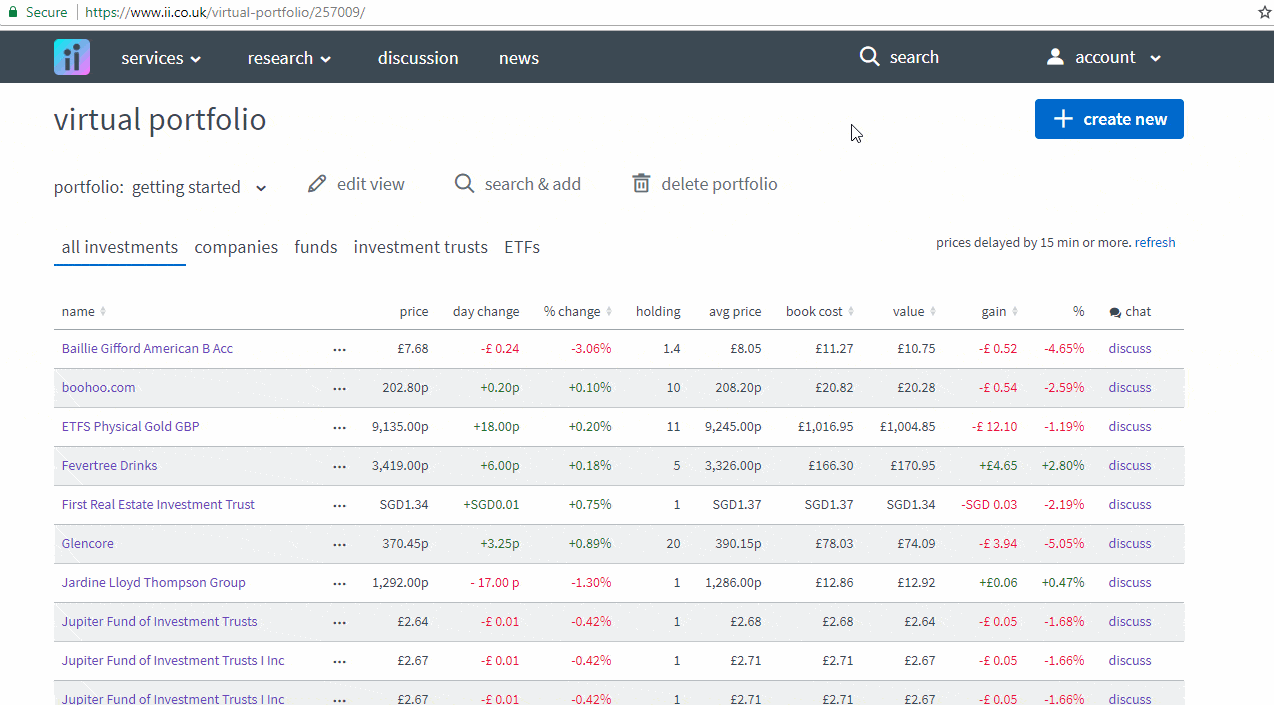
Task: Open Fevertree Drinks investment page
Action: tap(109, 466)
